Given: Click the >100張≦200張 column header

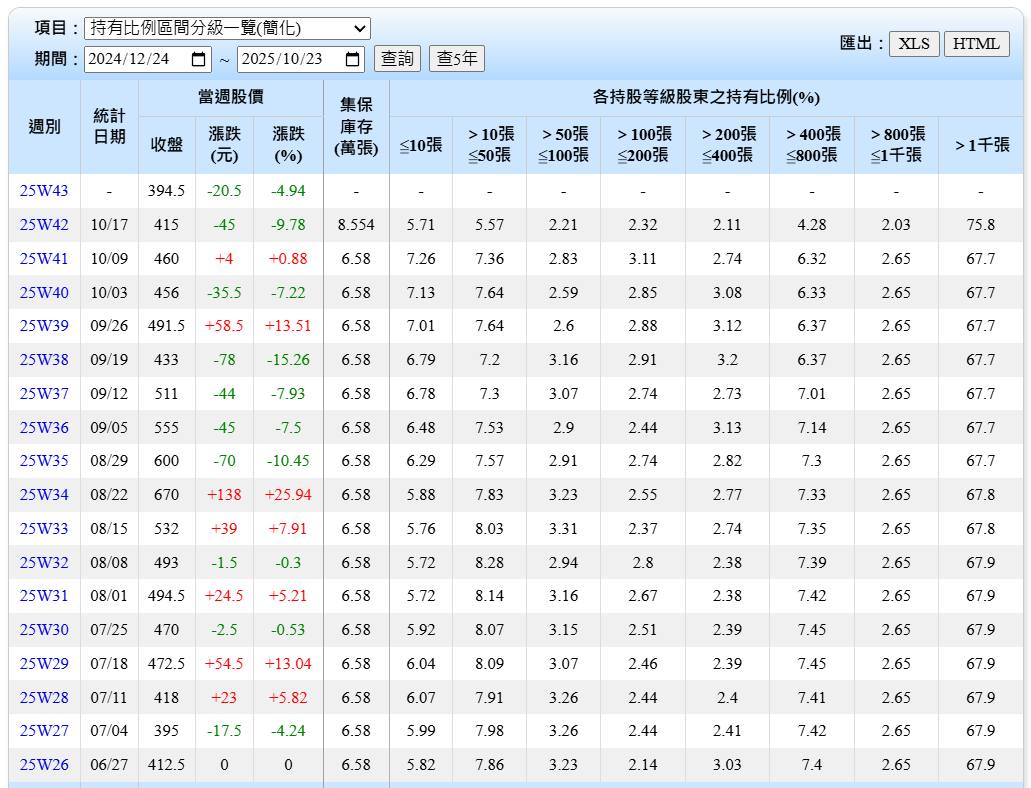Looking at the screenshot, I should 643,145.
